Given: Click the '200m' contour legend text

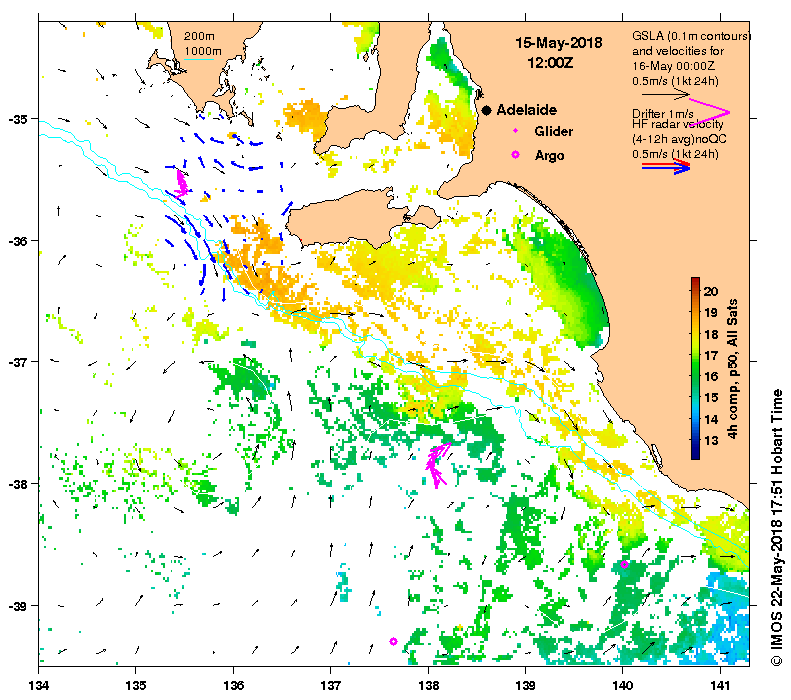Looking at the screenshot, I should [199, 36].
